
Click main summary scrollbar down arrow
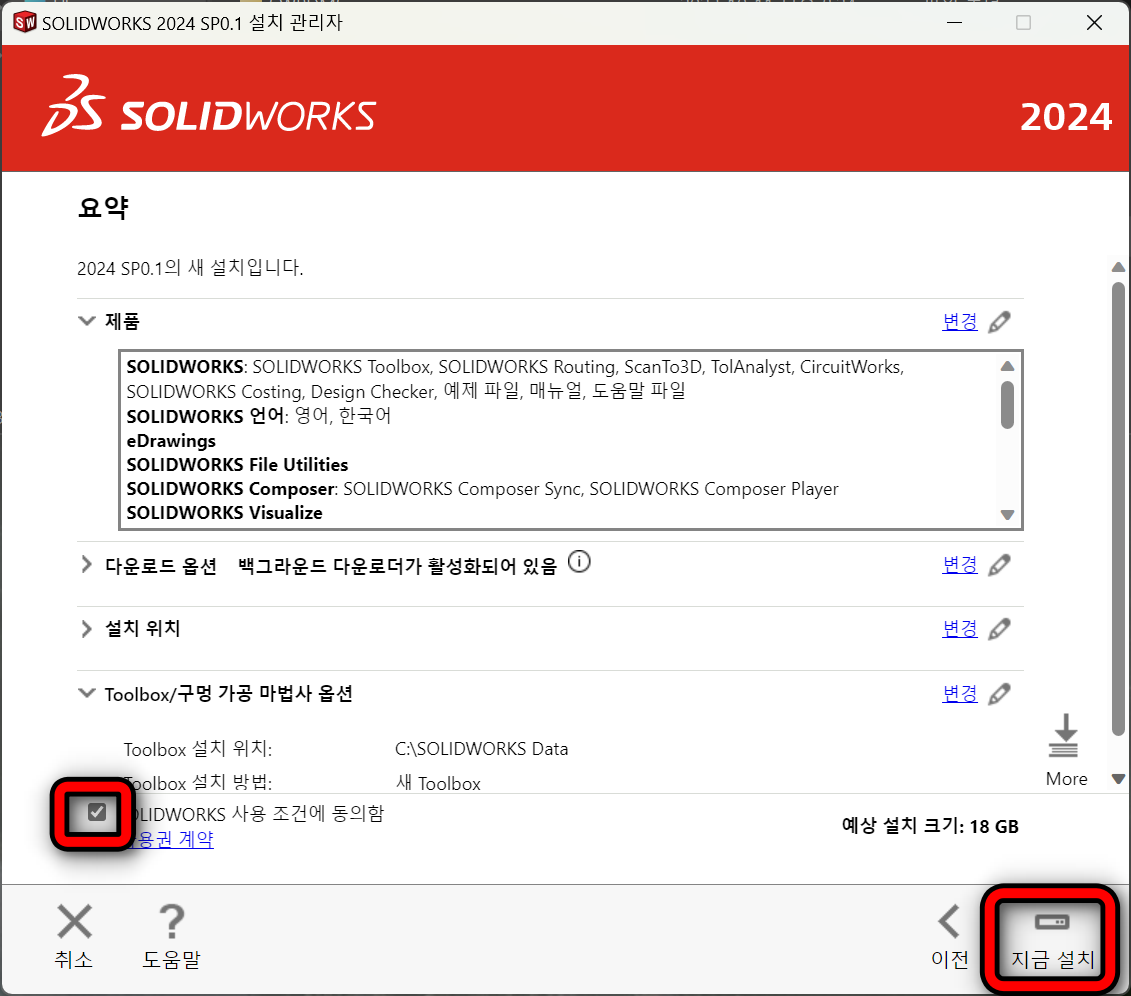(x=1118, y=779)
